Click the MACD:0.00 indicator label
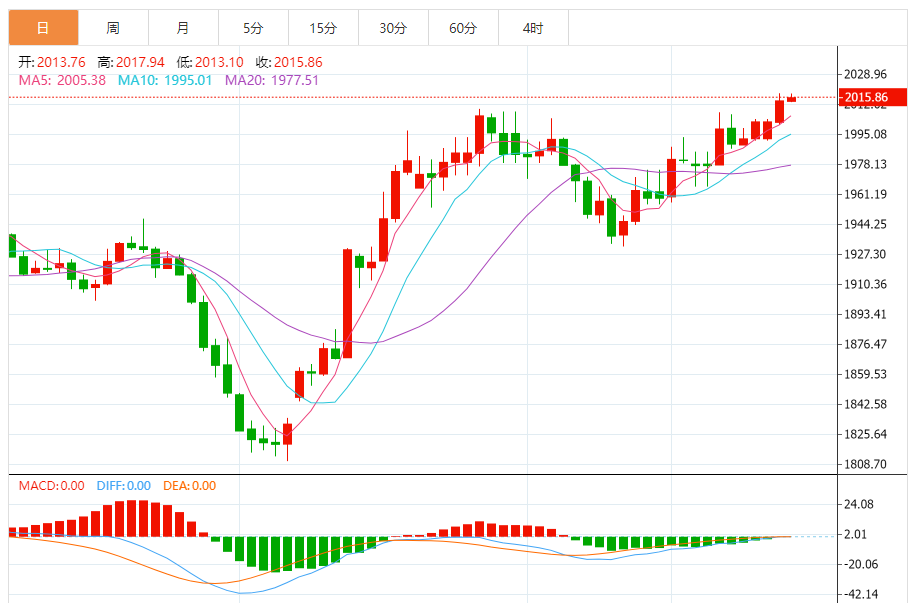 coord(51,486)
